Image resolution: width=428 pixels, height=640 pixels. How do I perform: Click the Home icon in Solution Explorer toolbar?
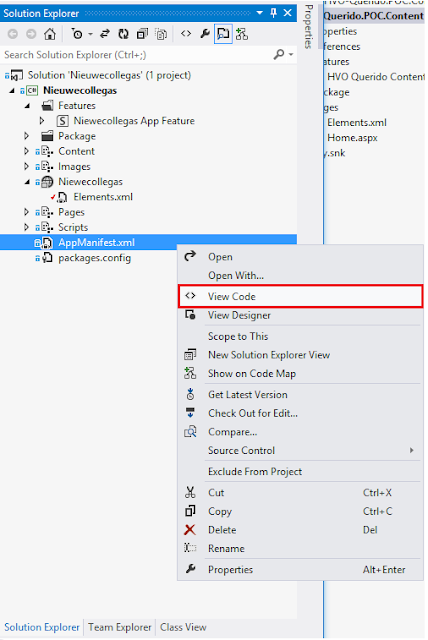tap(50, 34)
